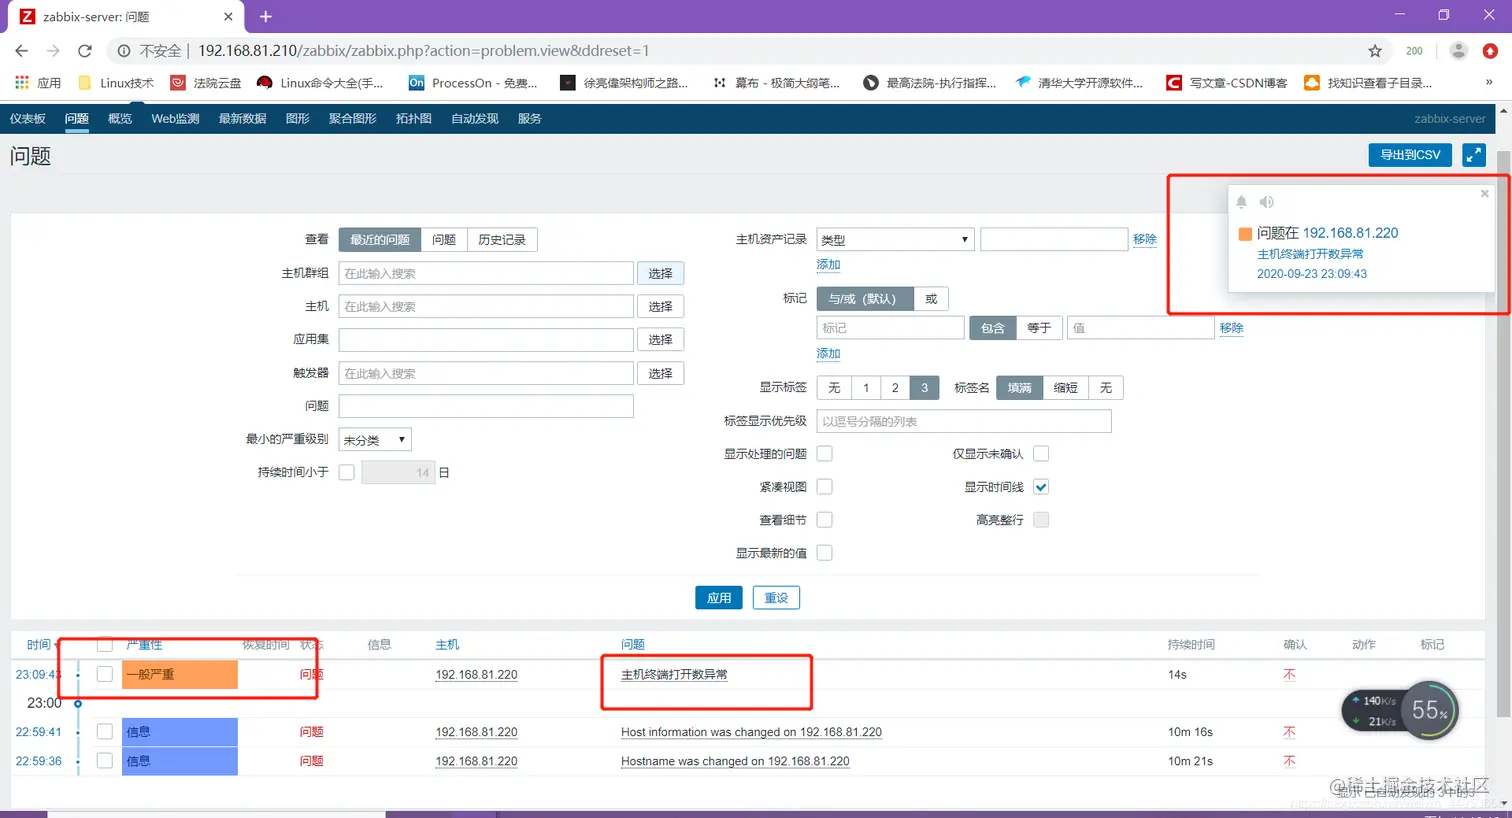Open the 法院云盘 bookmark

point(206,83)
